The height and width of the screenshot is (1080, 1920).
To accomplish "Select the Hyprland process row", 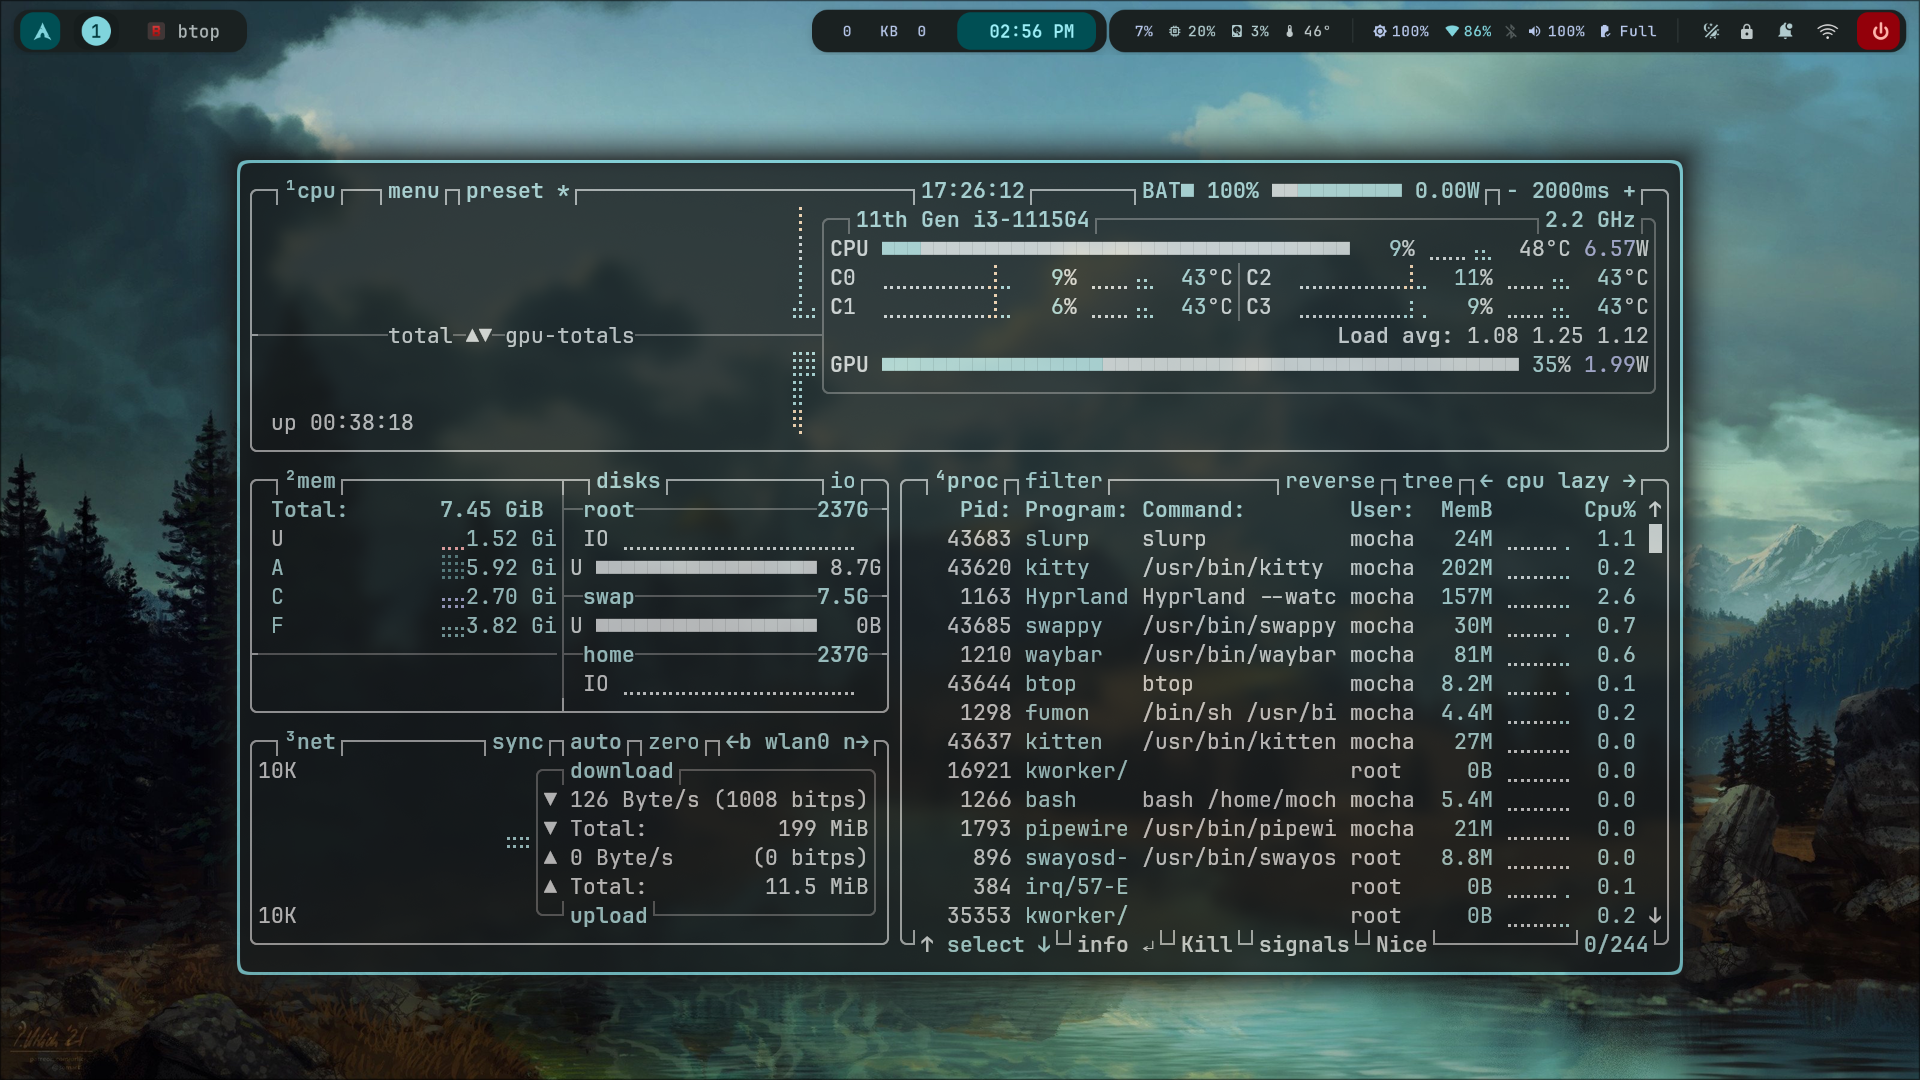I will (1290, 597).
